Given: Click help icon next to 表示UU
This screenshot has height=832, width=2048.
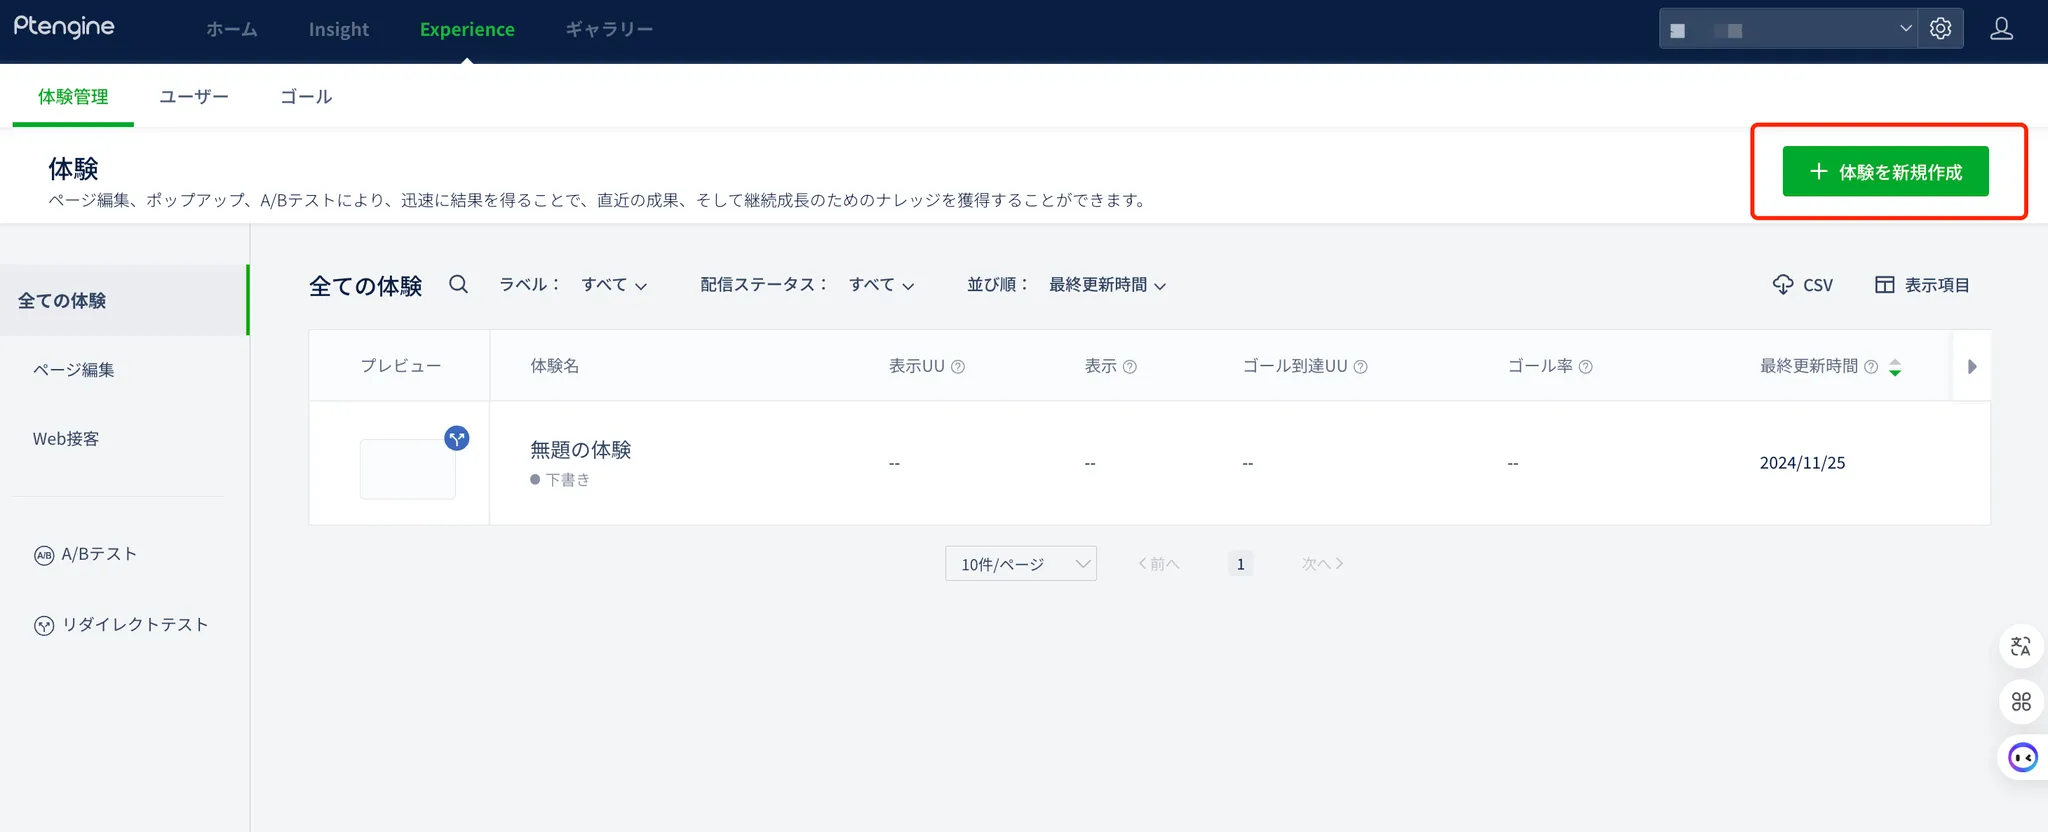Looking at the screenshot, I should 958,367.
